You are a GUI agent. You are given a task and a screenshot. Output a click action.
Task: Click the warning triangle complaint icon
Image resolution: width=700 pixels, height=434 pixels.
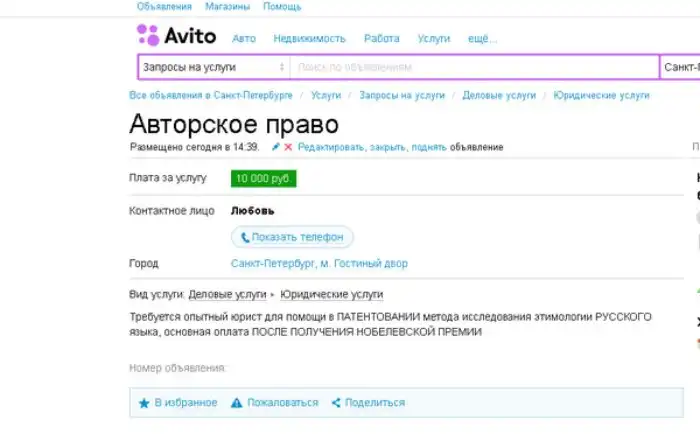click(237, 403)
